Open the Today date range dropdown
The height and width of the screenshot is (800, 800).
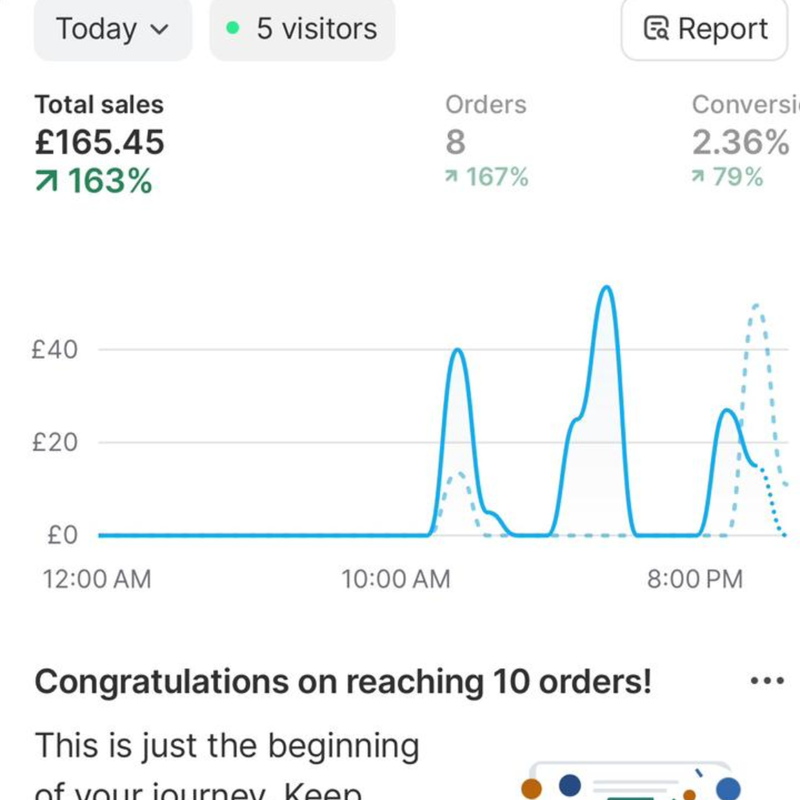pos(112,29)
